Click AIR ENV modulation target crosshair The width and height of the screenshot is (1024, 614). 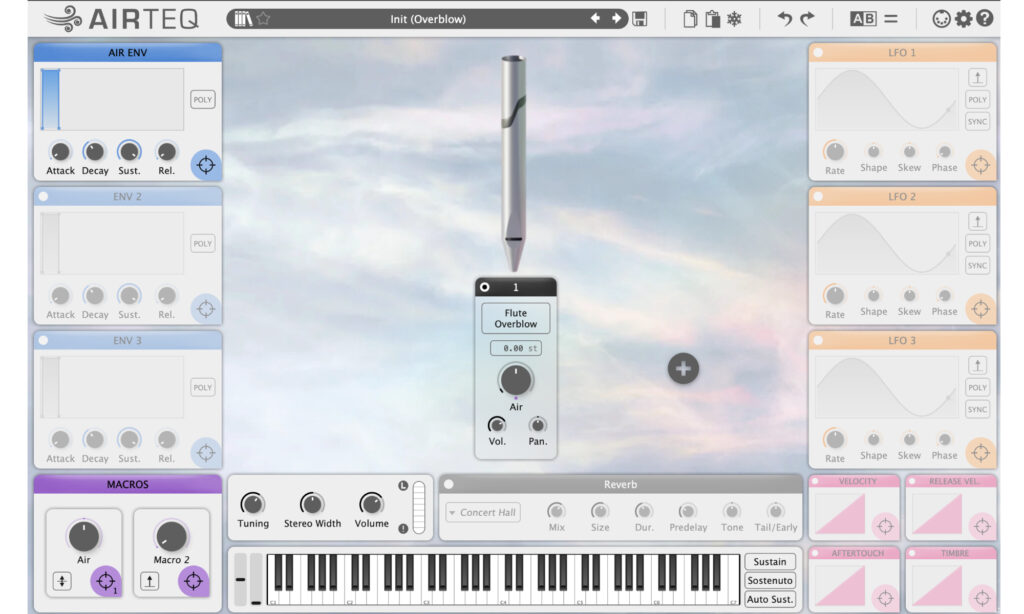tap(206, 165)
